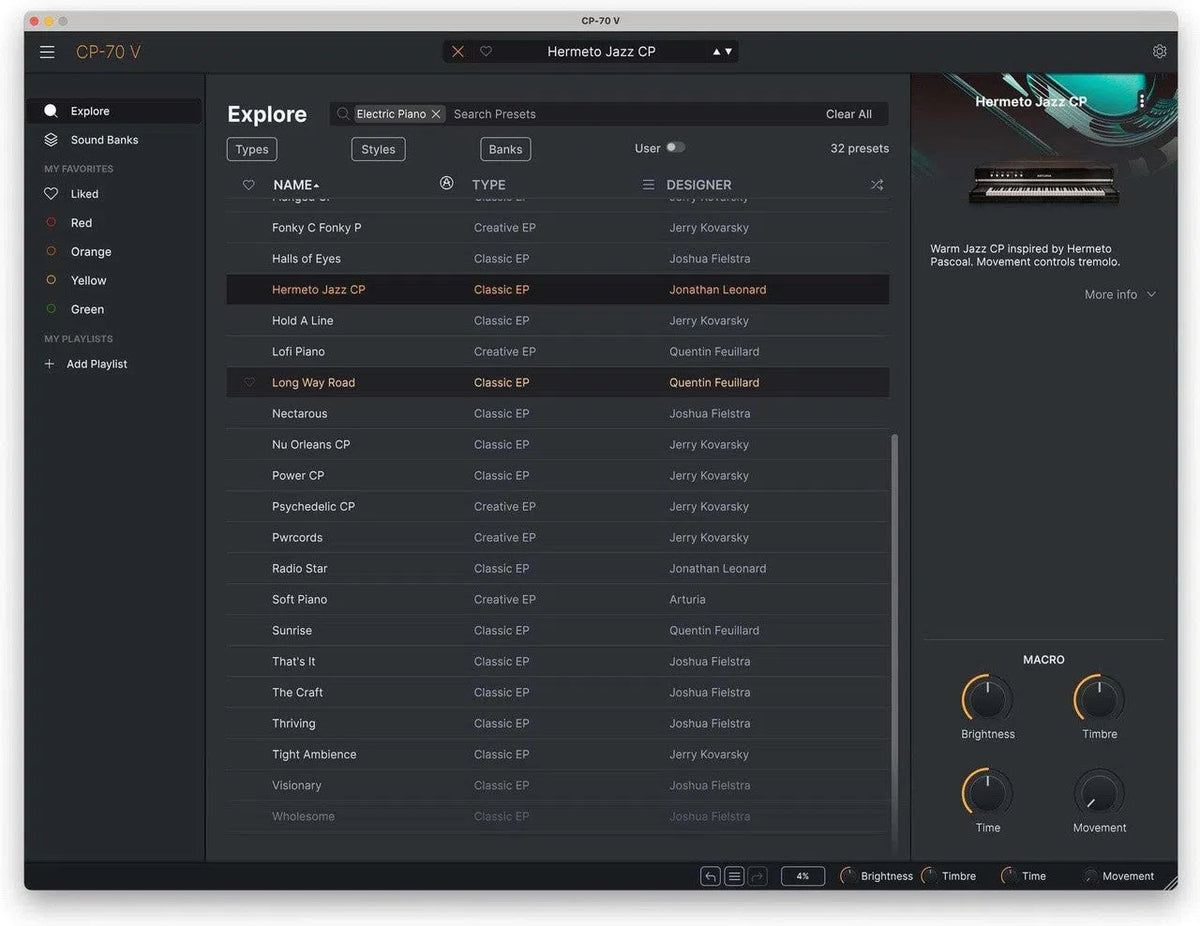The width and height of the screenshot is (1200, 926).
Task: Toggle the User presets switch
Action: [x=675, y=148]
